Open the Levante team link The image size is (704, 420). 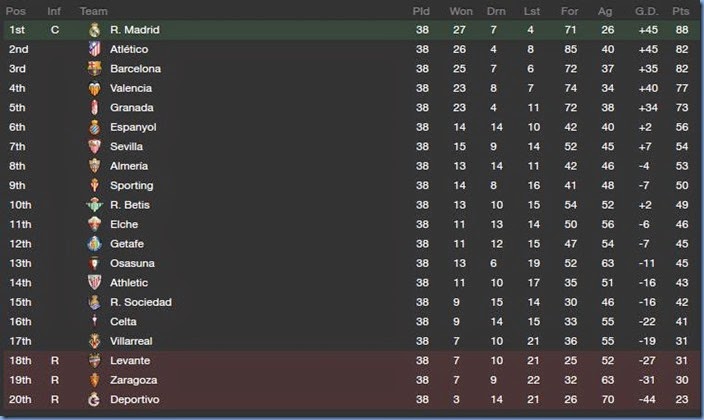tap(130, 361)
